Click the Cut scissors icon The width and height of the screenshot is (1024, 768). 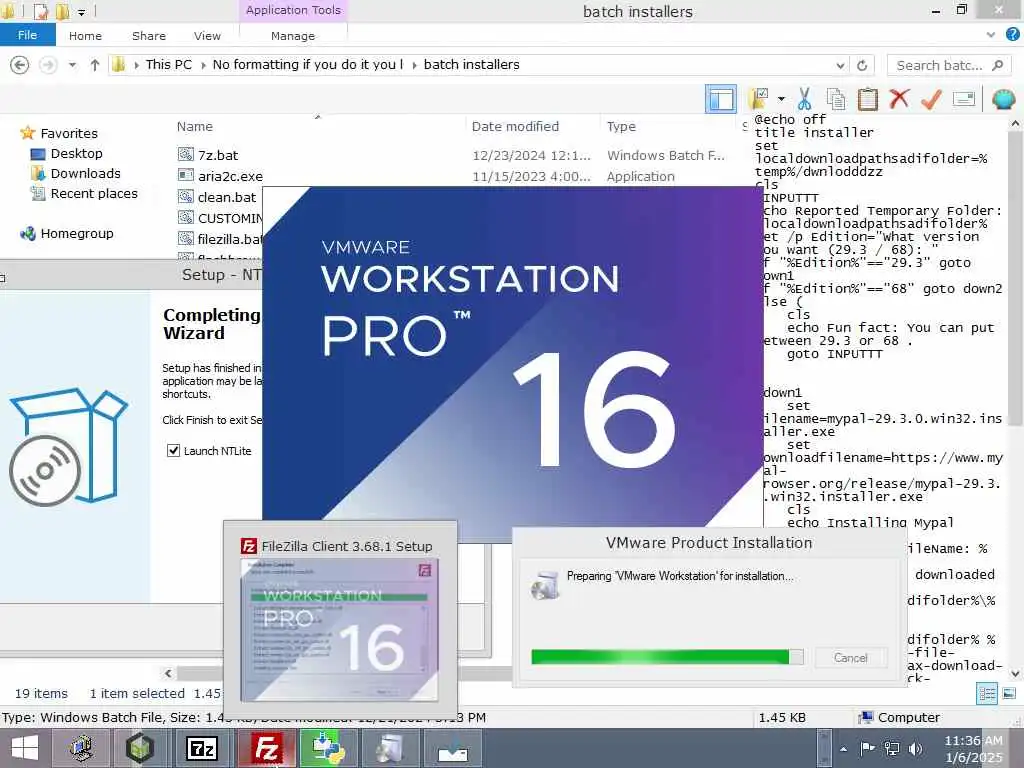tap(805, 99)
